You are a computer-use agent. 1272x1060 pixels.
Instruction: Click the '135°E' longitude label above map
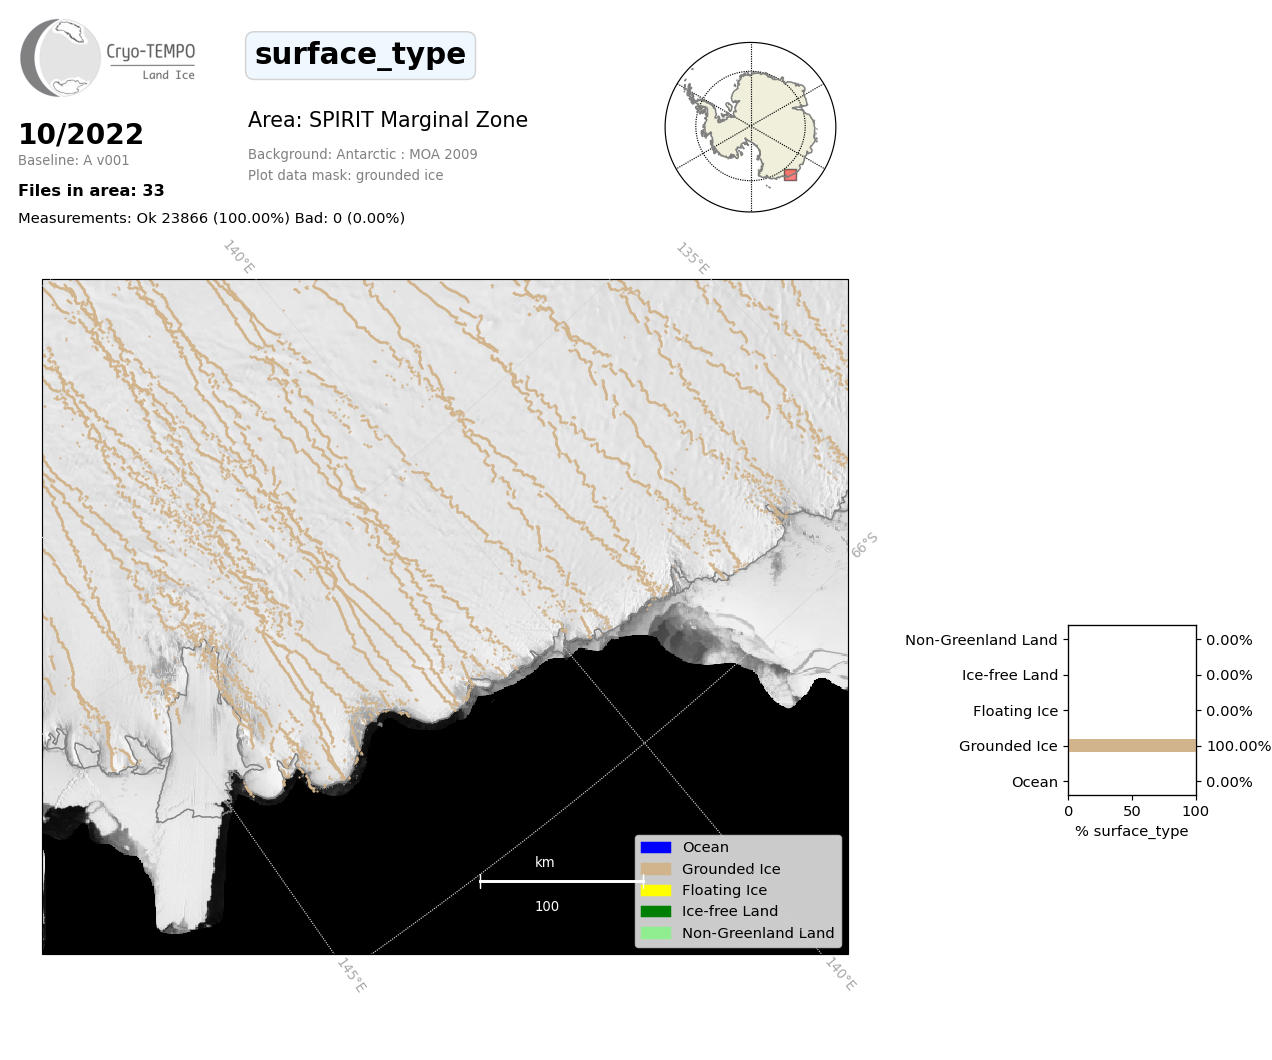point(692,258)
